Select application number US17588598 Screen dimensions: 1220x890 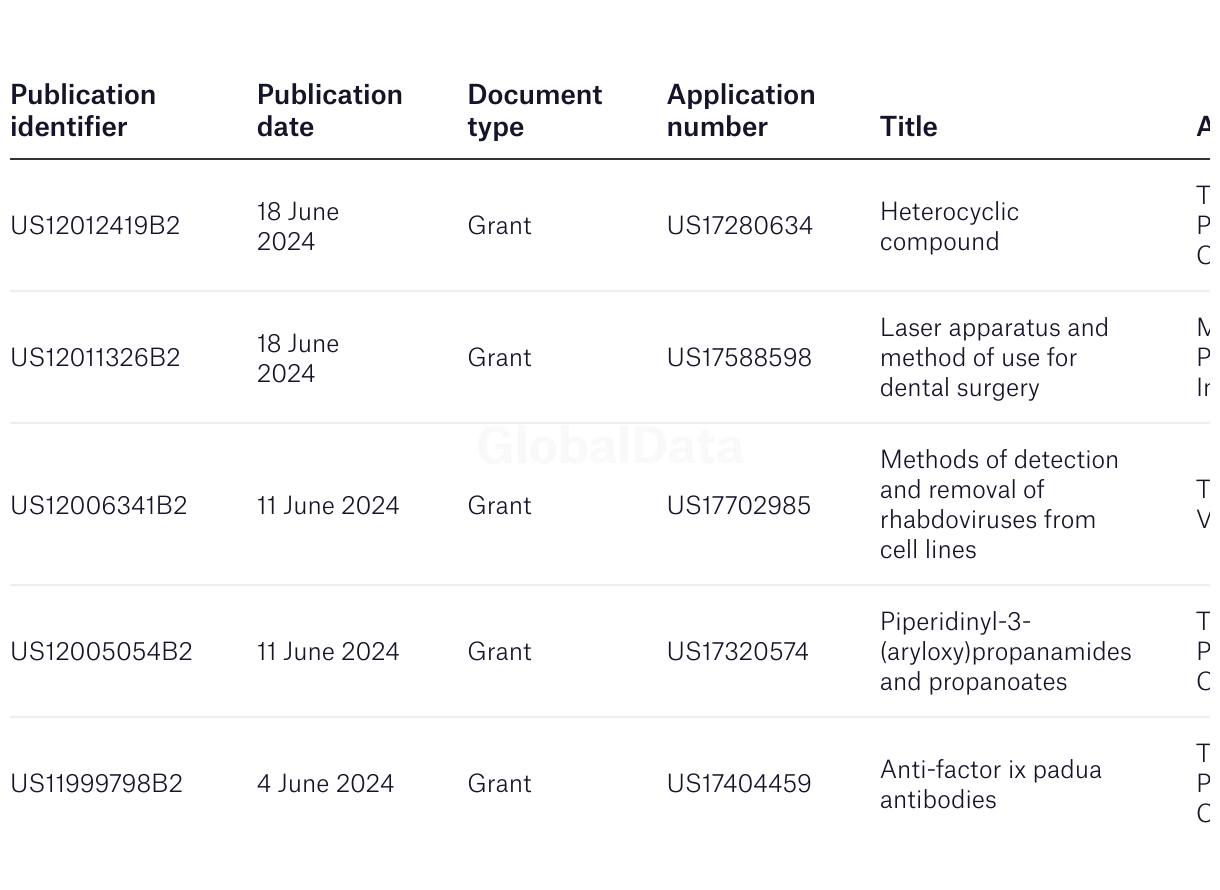(739, 358)
